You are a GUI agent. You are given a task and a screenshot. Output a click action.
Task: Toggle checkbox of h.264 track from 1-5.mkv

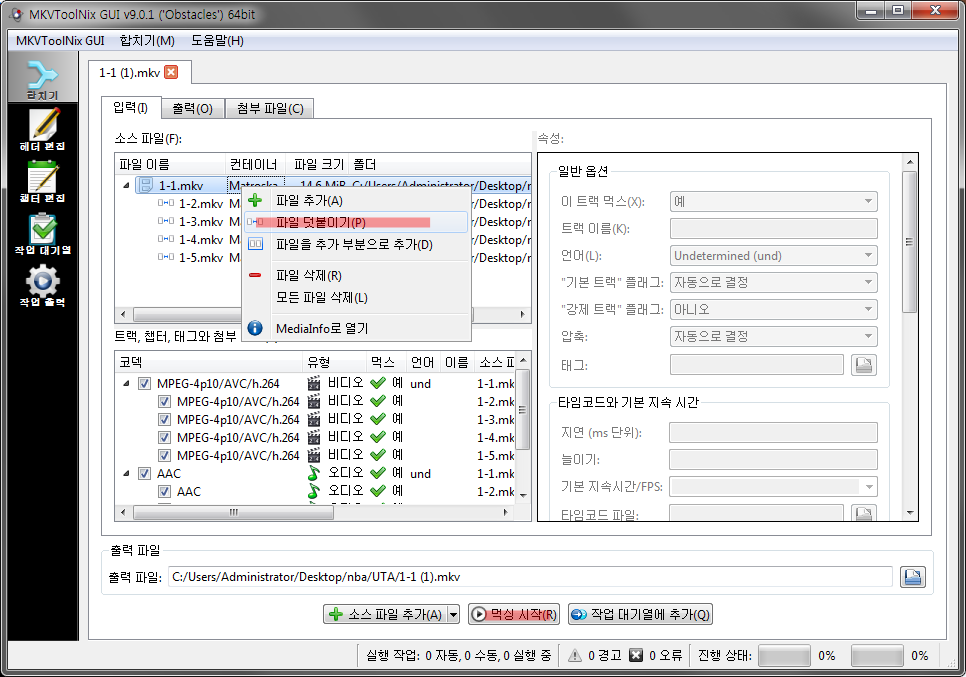pos(164,455)
